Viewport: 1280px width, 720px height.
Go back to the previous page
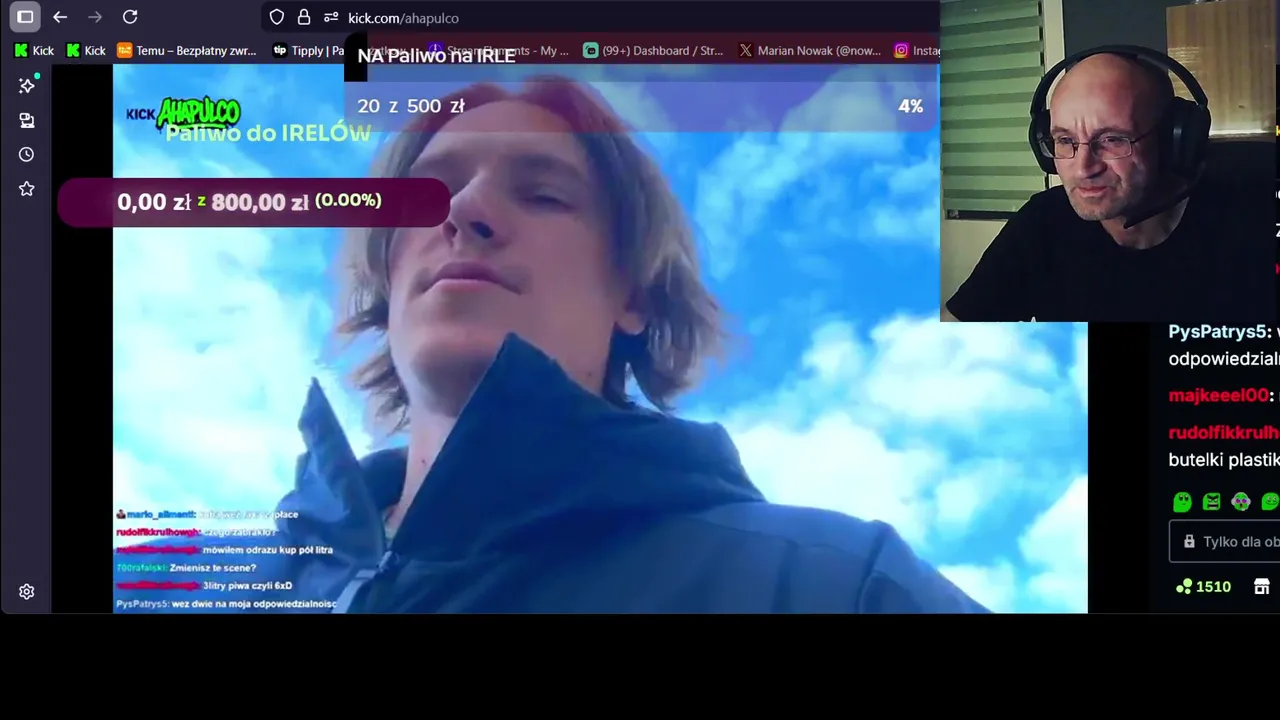coord(60,17)
